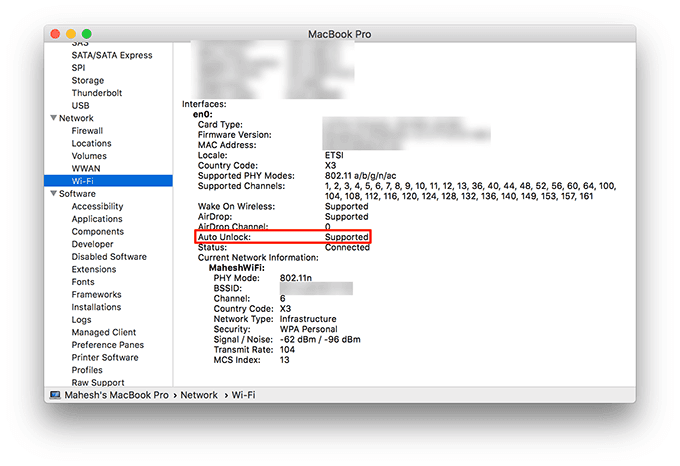Click the MacBook Pro window title

click(340, 34)
